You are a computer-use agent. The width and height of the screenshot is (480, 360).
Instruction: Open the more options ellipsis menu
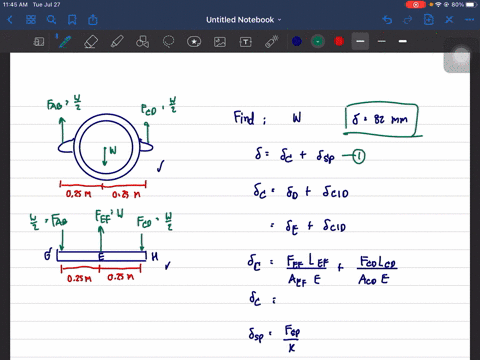tap(470, 20)
